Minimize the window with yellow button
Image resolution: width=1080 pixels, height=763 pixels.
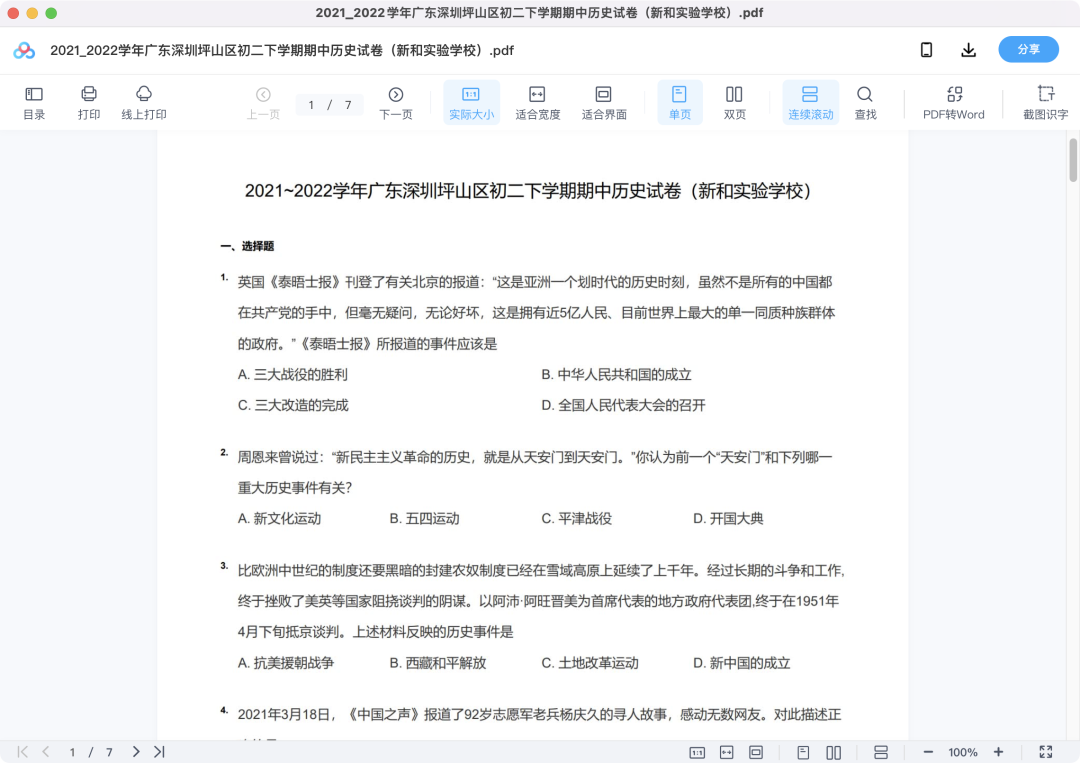tap(32, 13)
